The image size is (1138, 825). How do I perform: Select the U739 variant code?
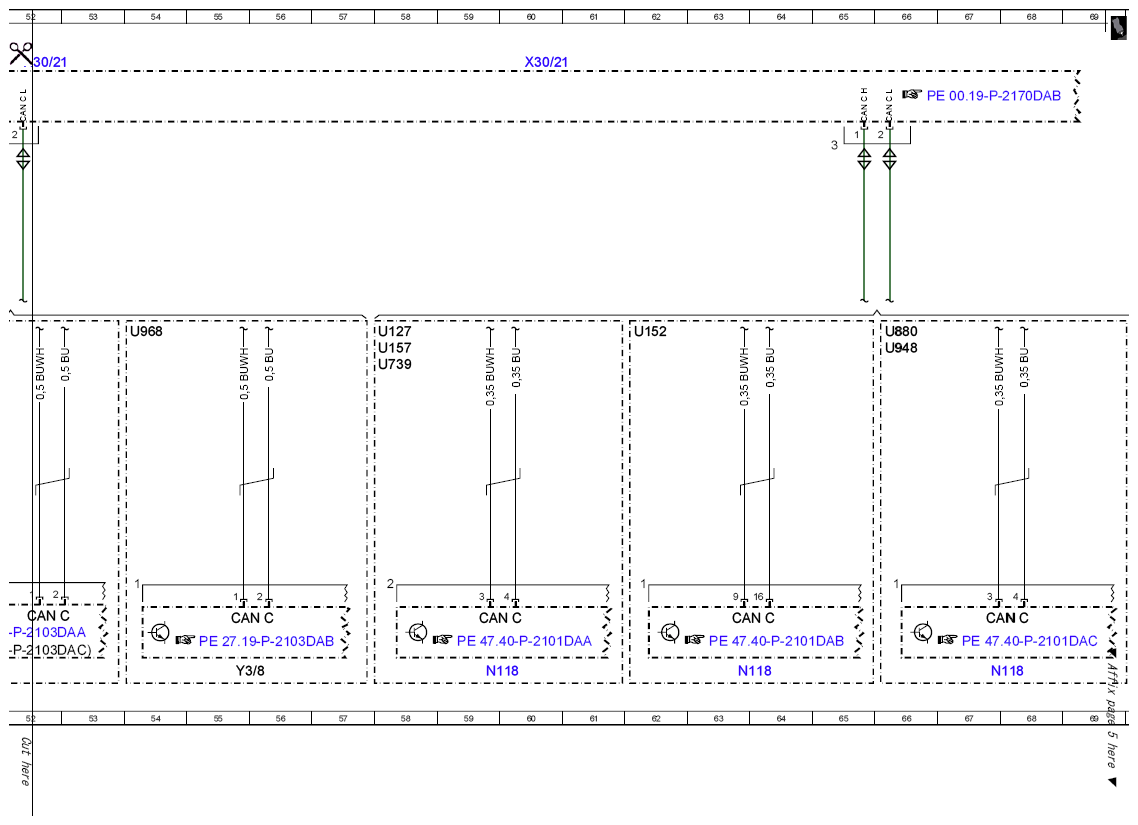coord(394,364)
